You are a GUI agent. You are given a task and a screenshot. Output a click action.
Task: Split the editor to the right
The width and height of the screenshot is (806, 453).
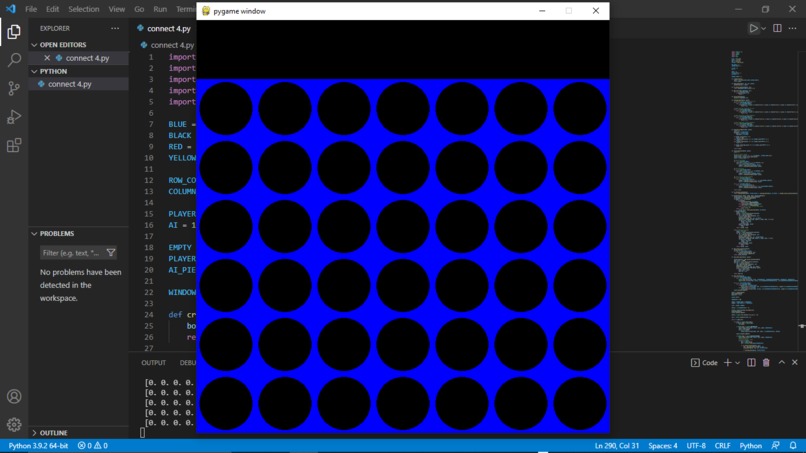pos(777,28)
